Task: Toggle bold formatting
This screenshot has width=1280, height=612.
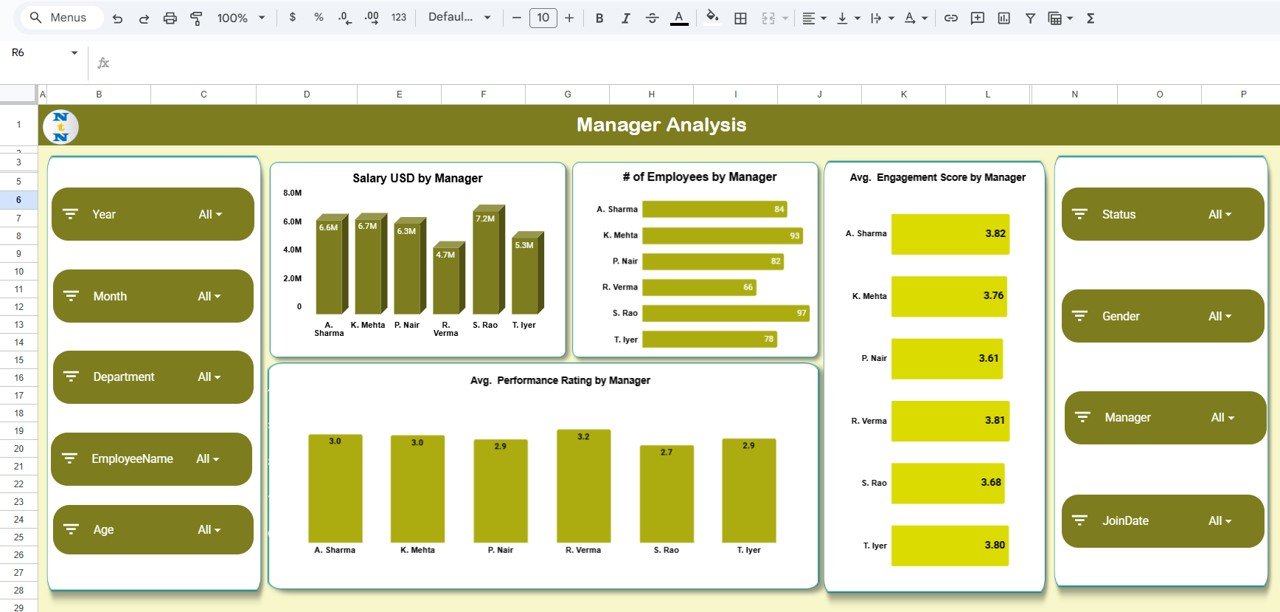Action: coord(599,18)
